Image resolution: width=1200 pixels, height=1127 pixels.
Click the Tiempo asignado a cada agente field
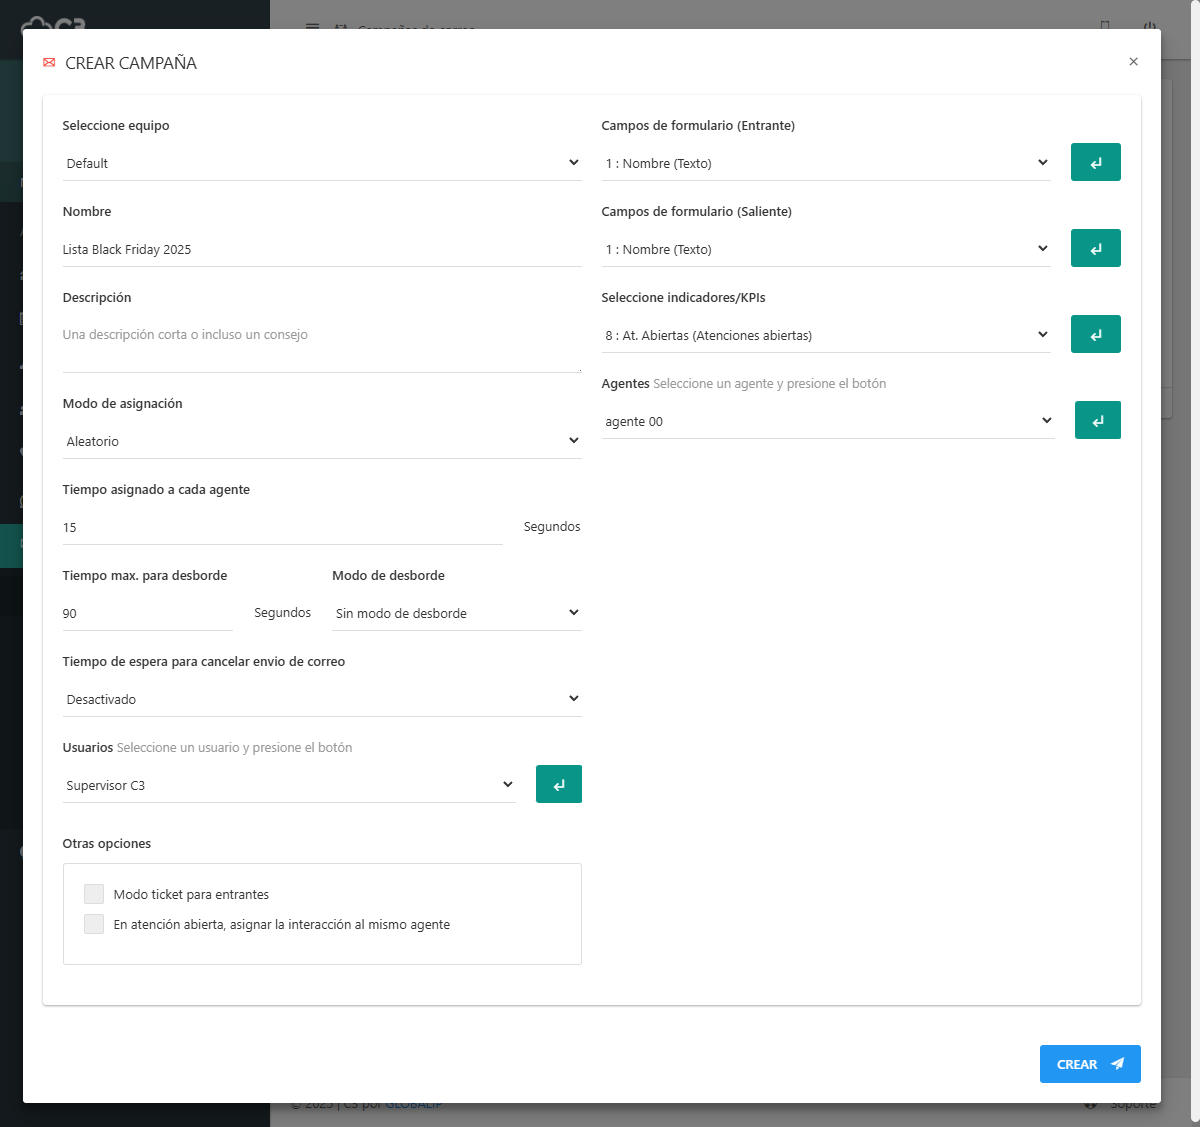282,527
